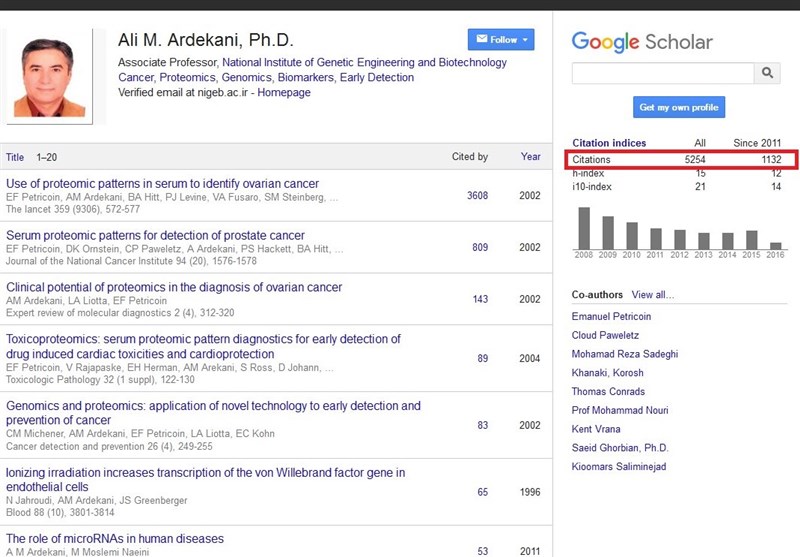
Task: Open the prostate cancer serum proteomic paper
Action: (x=155, y=236)
